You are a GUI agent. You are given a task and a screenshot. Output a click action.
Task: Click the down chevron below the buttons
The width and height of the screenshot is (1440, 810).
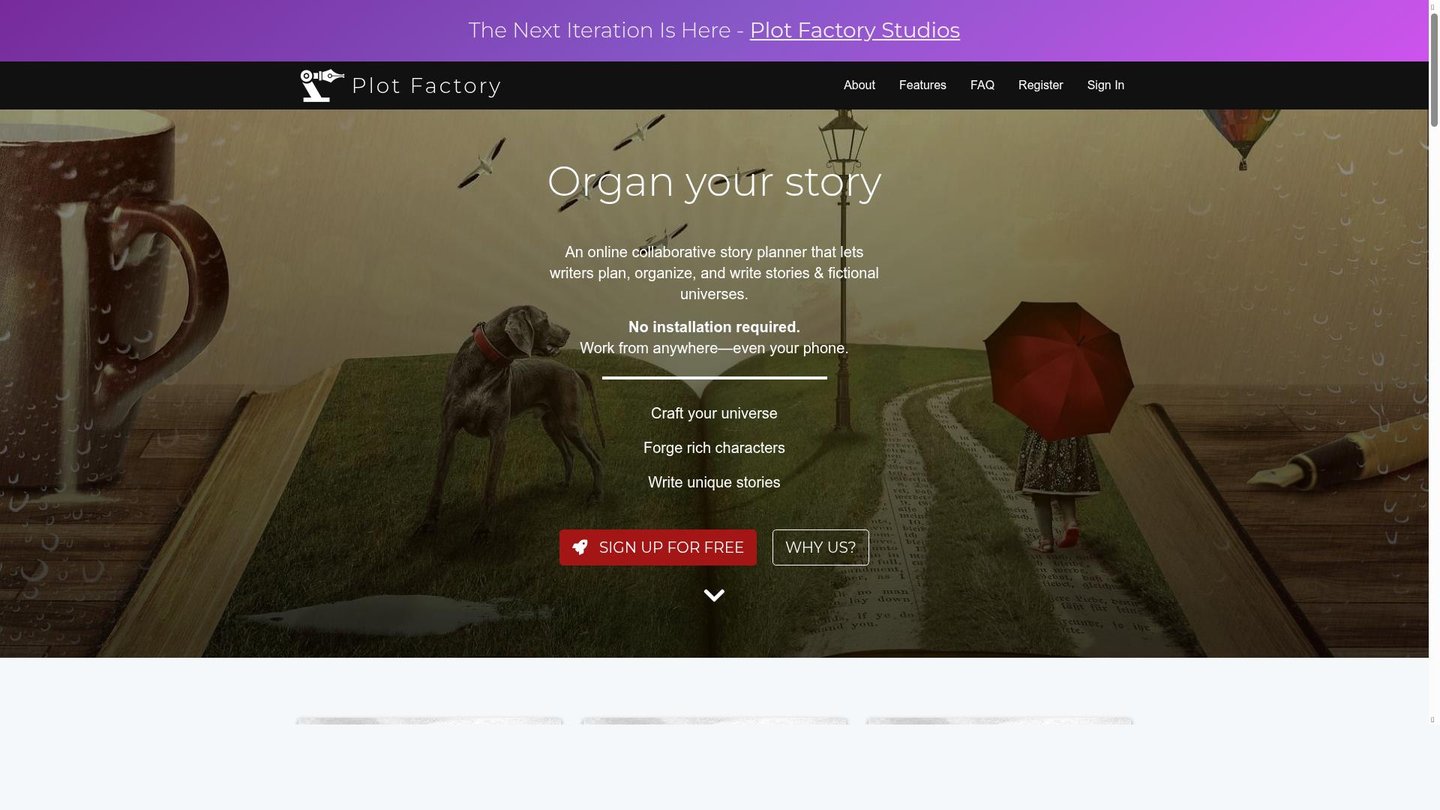tap(714, 595)
